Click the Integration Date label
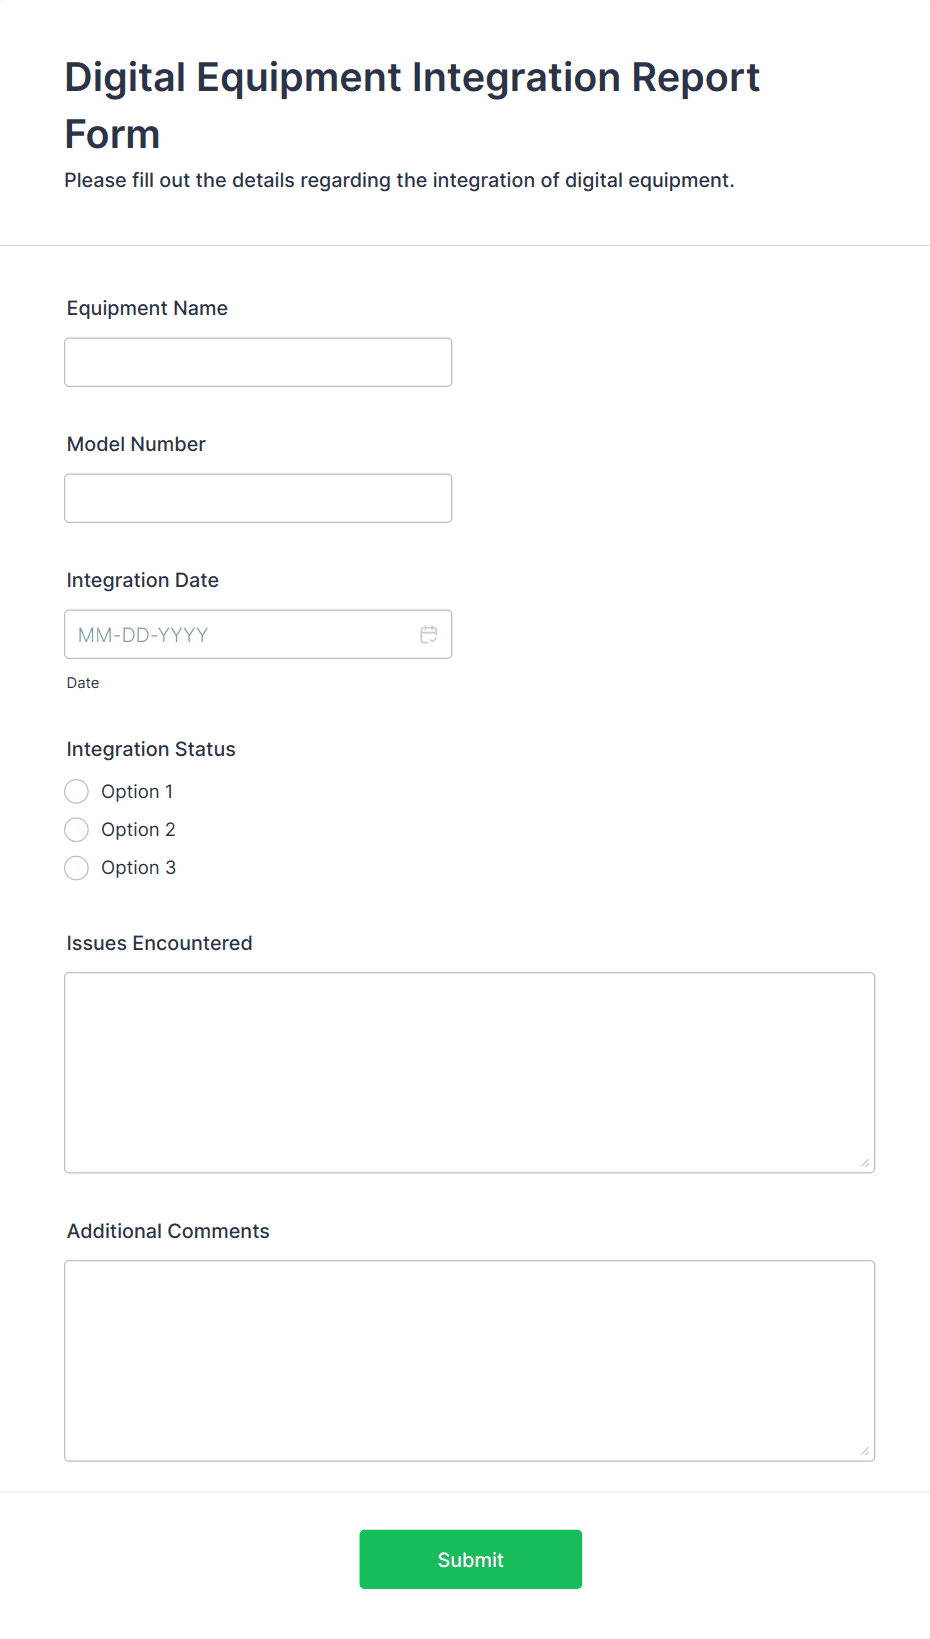Image resolution: width=930 pixels, height=1639 pixels. tap(143, 580)
